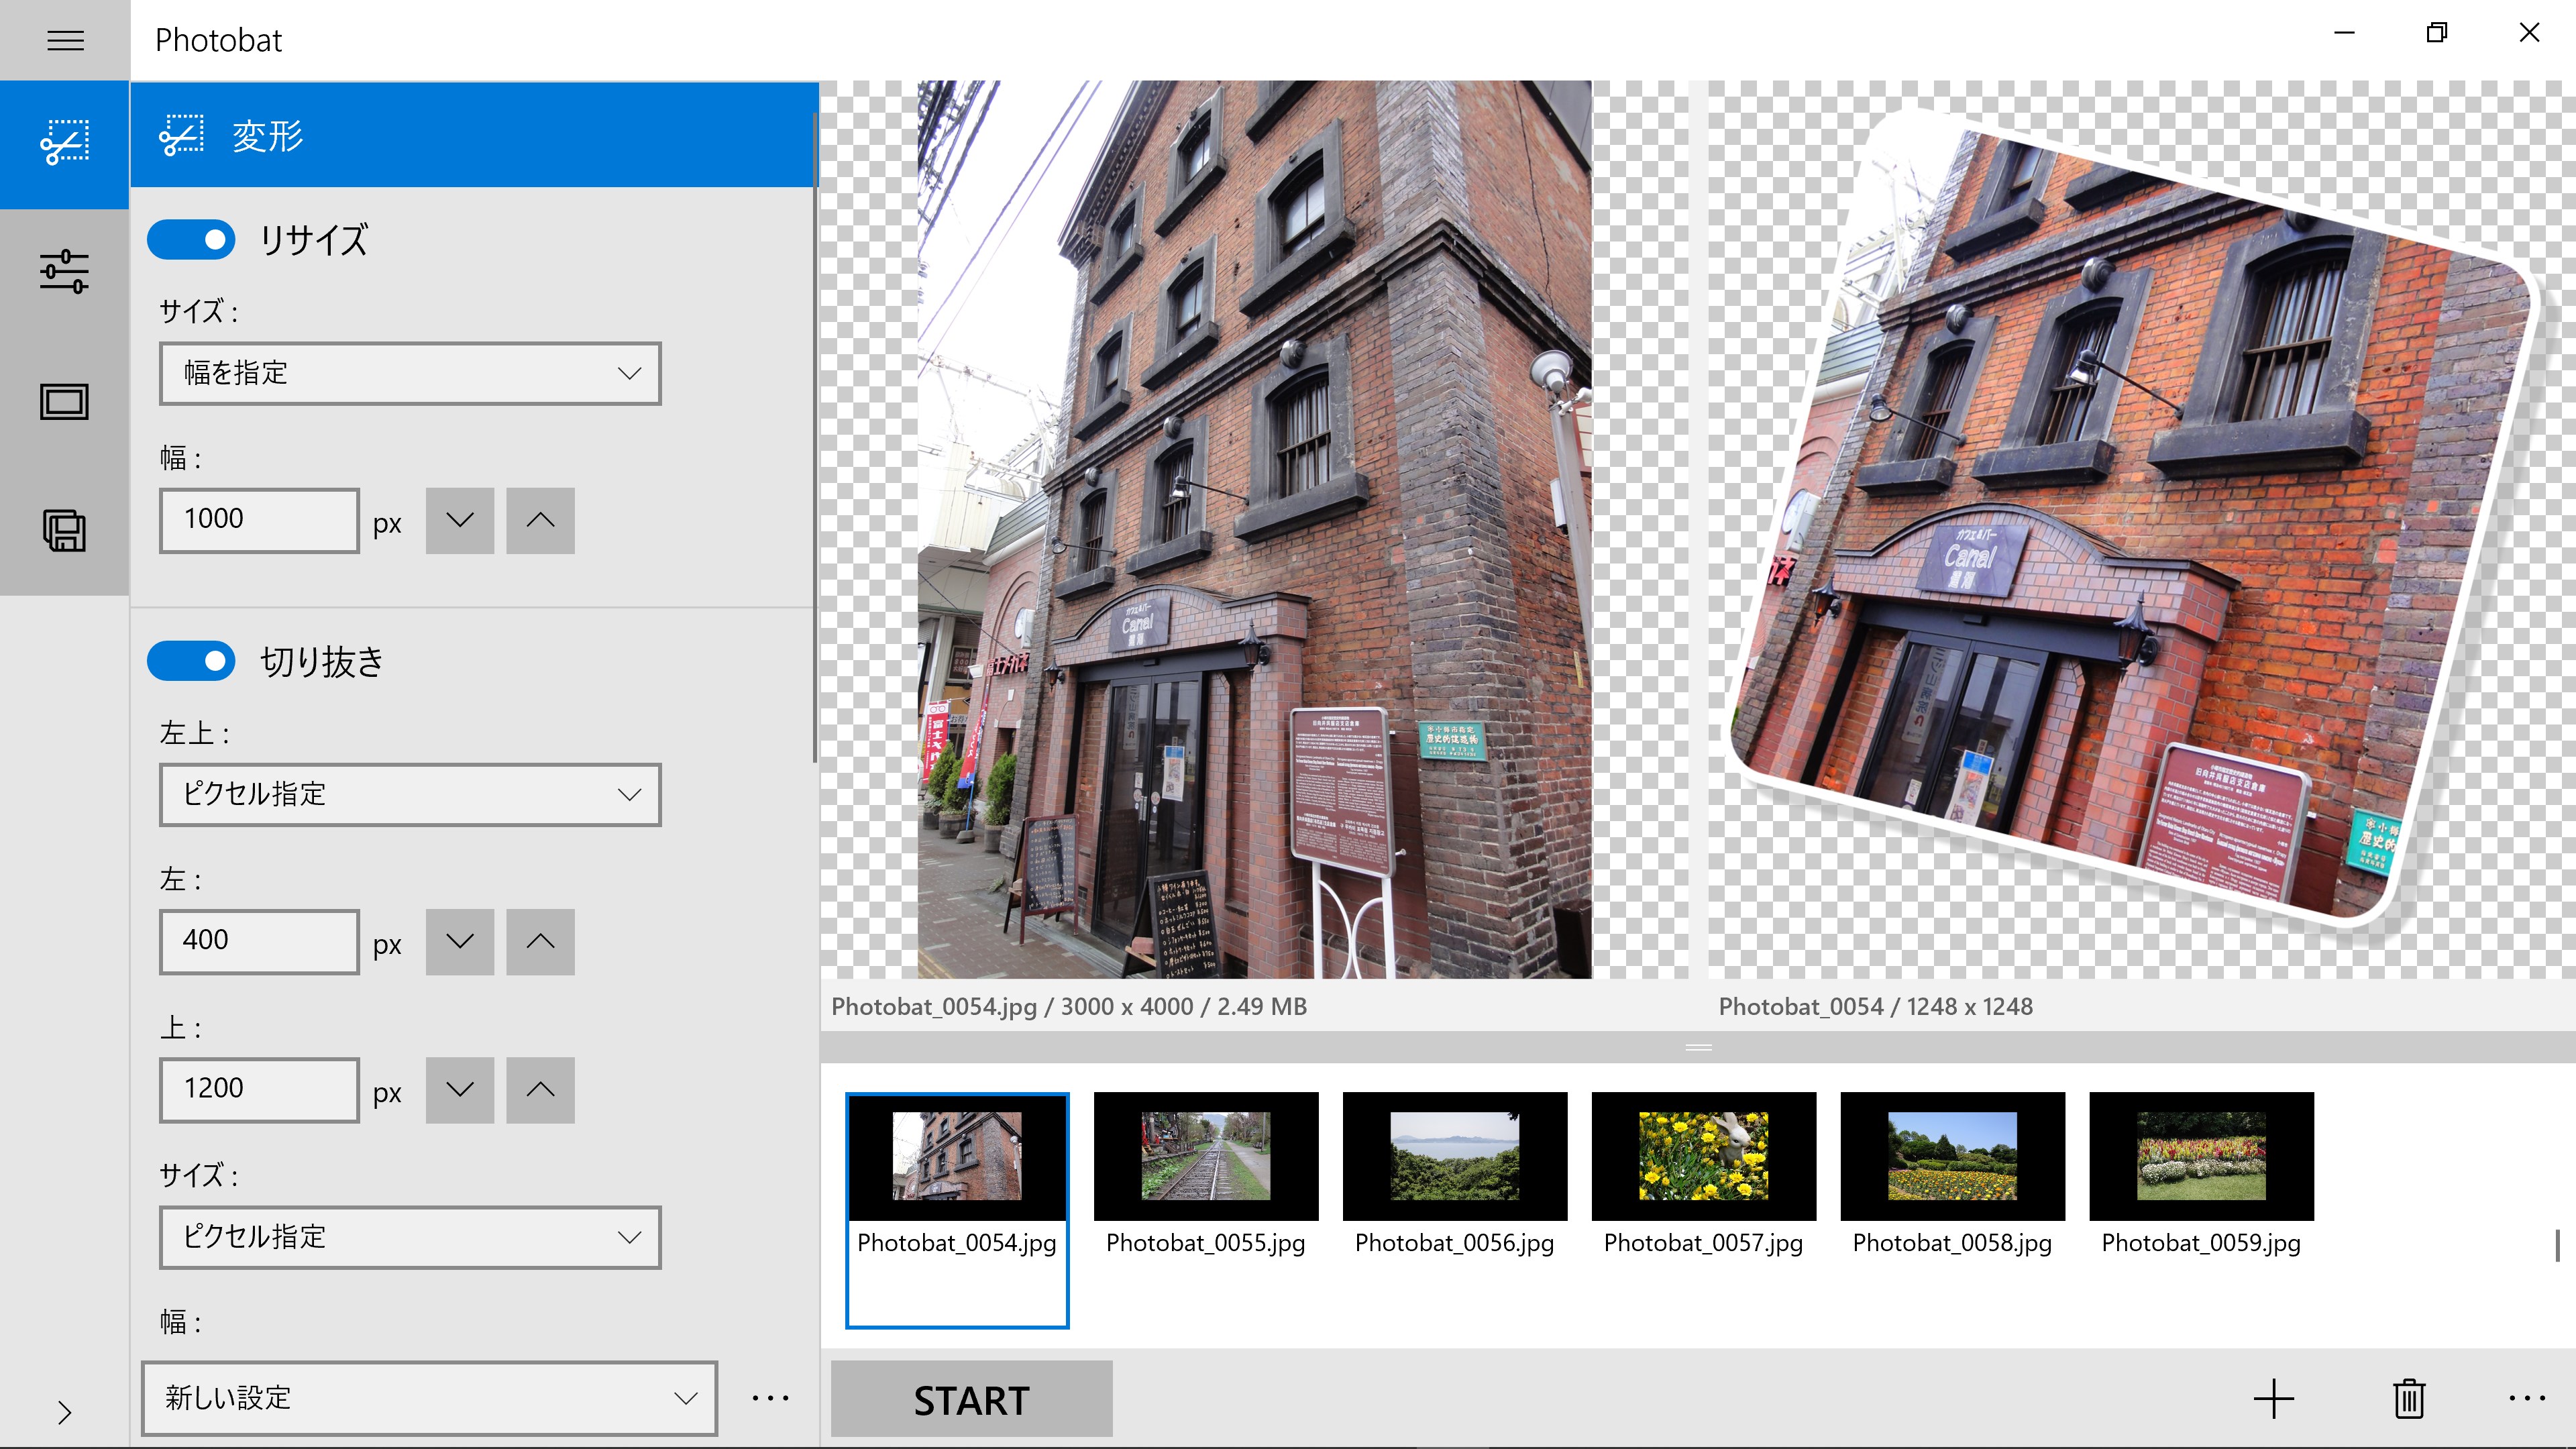
Task: Open the save settings floppy icon
Action: [x=65, y=530]
